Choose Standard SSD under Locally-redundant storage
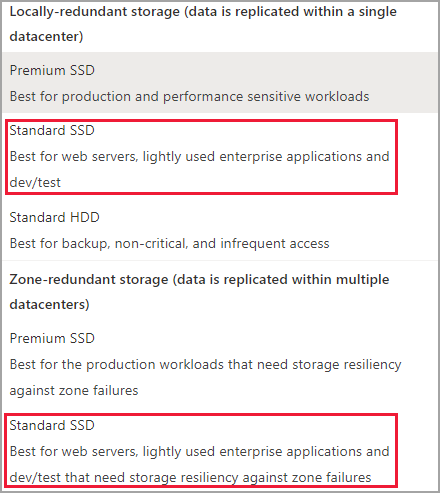The width and height of the screenshot is (440, 493). 219,156
